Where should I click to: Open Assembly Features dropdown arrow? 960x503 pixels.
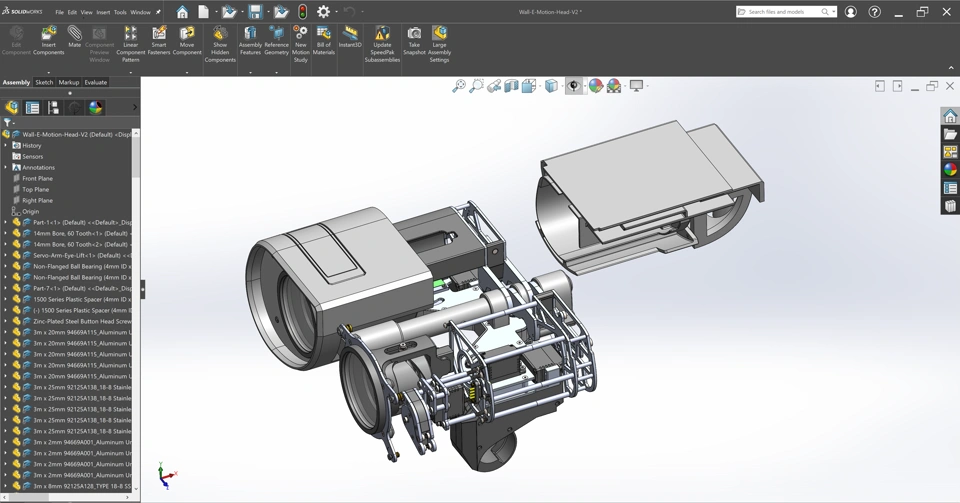250,72
